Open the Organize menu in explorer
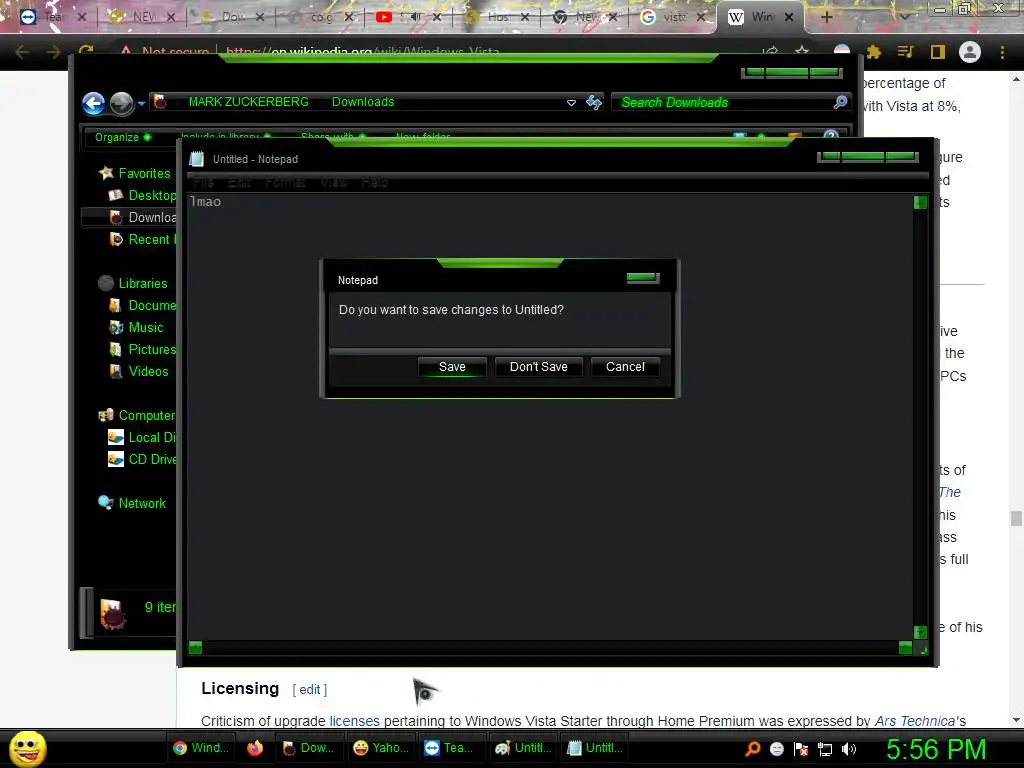1024x768 pixels. pos(123,137)
